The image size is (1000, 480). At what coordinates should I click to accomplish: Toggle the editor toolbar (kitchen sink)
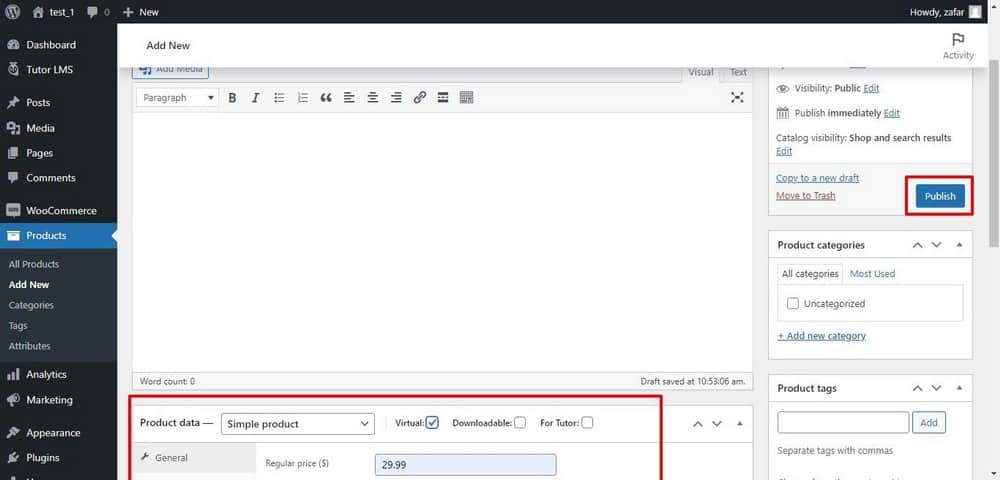[x=466, y=98]
